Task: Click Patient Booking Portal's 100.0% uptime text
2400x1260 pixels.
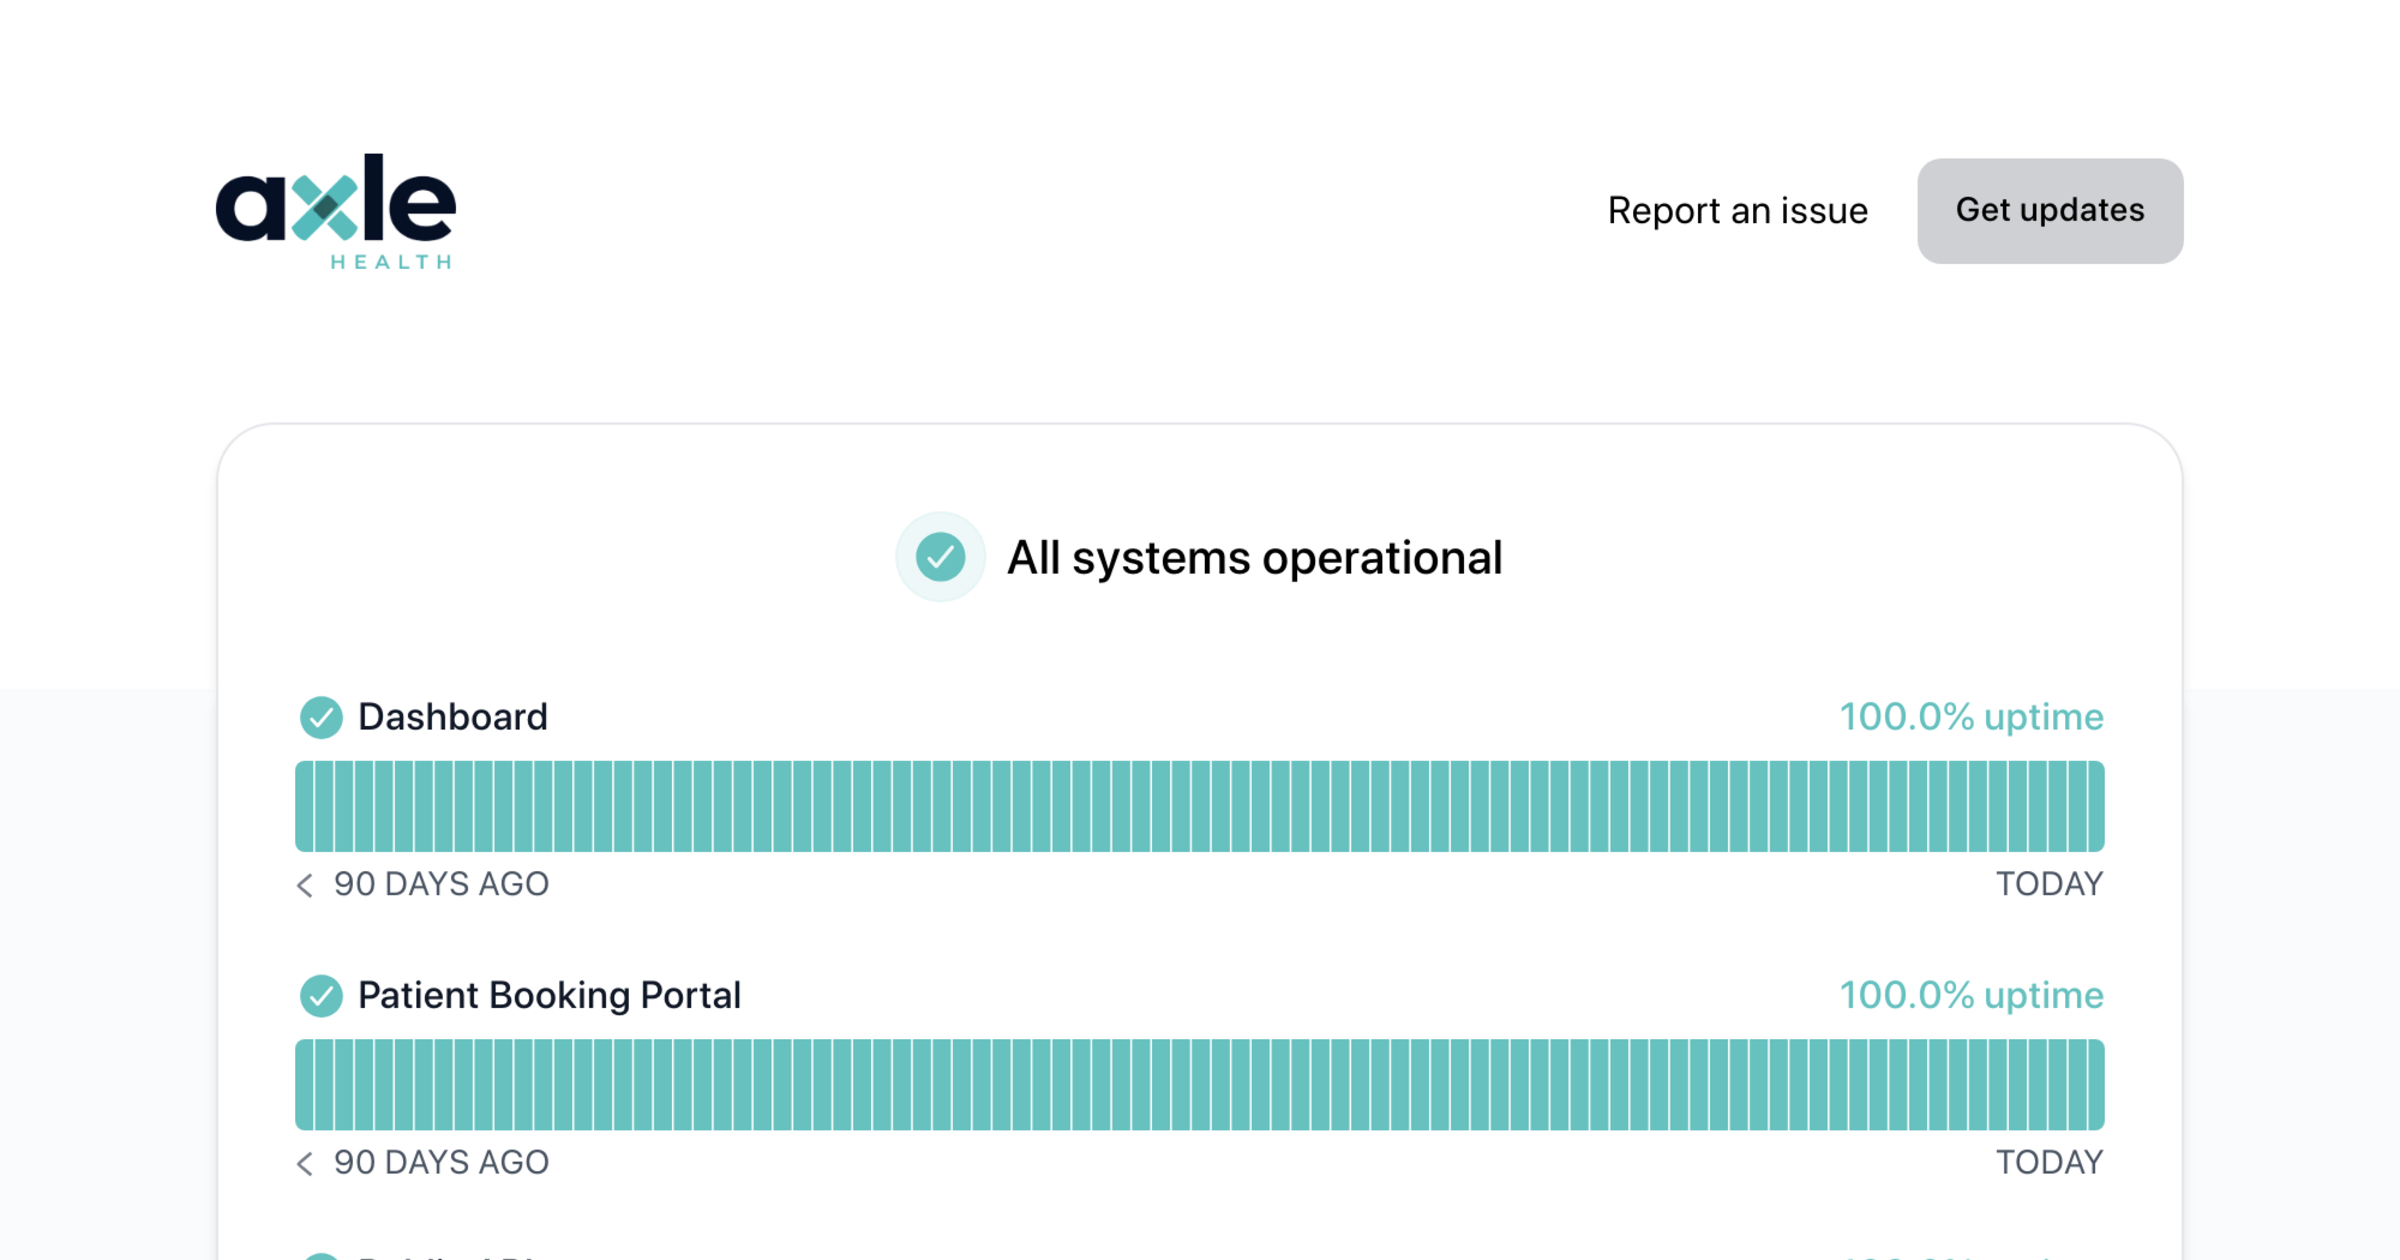Action: (1971, 995)
